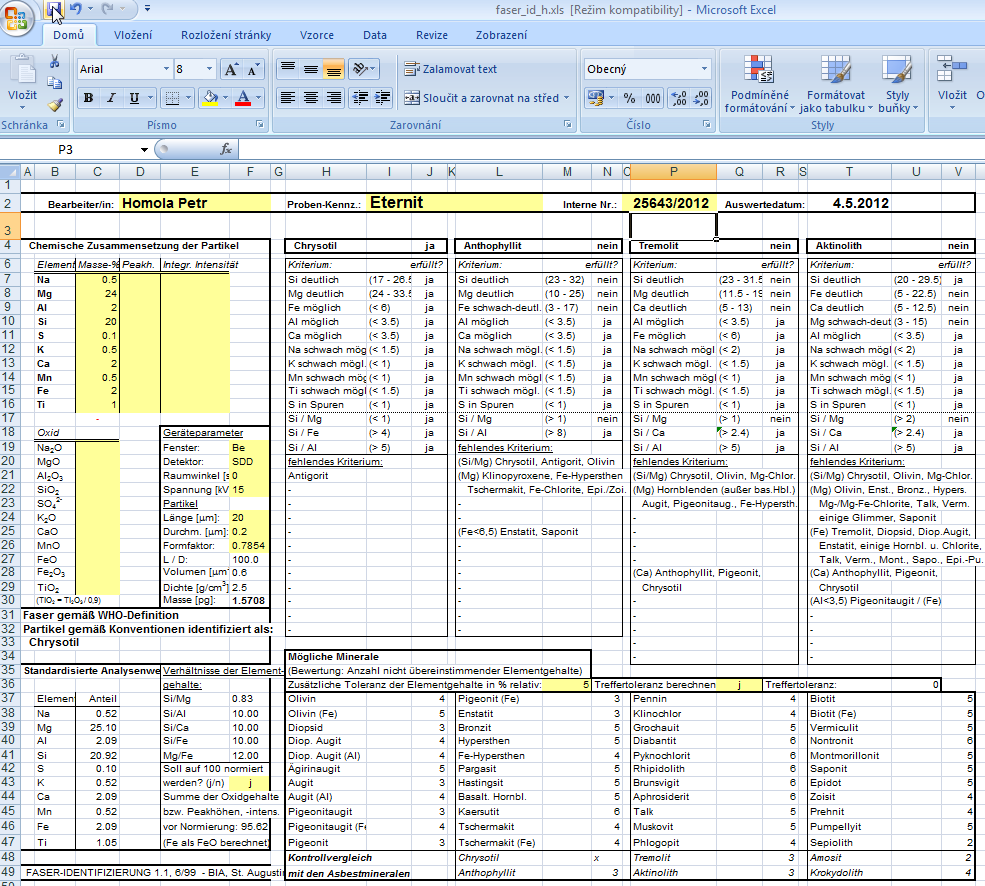Switch to the Domů tab

pyautogui.click(x=68, y=35)
